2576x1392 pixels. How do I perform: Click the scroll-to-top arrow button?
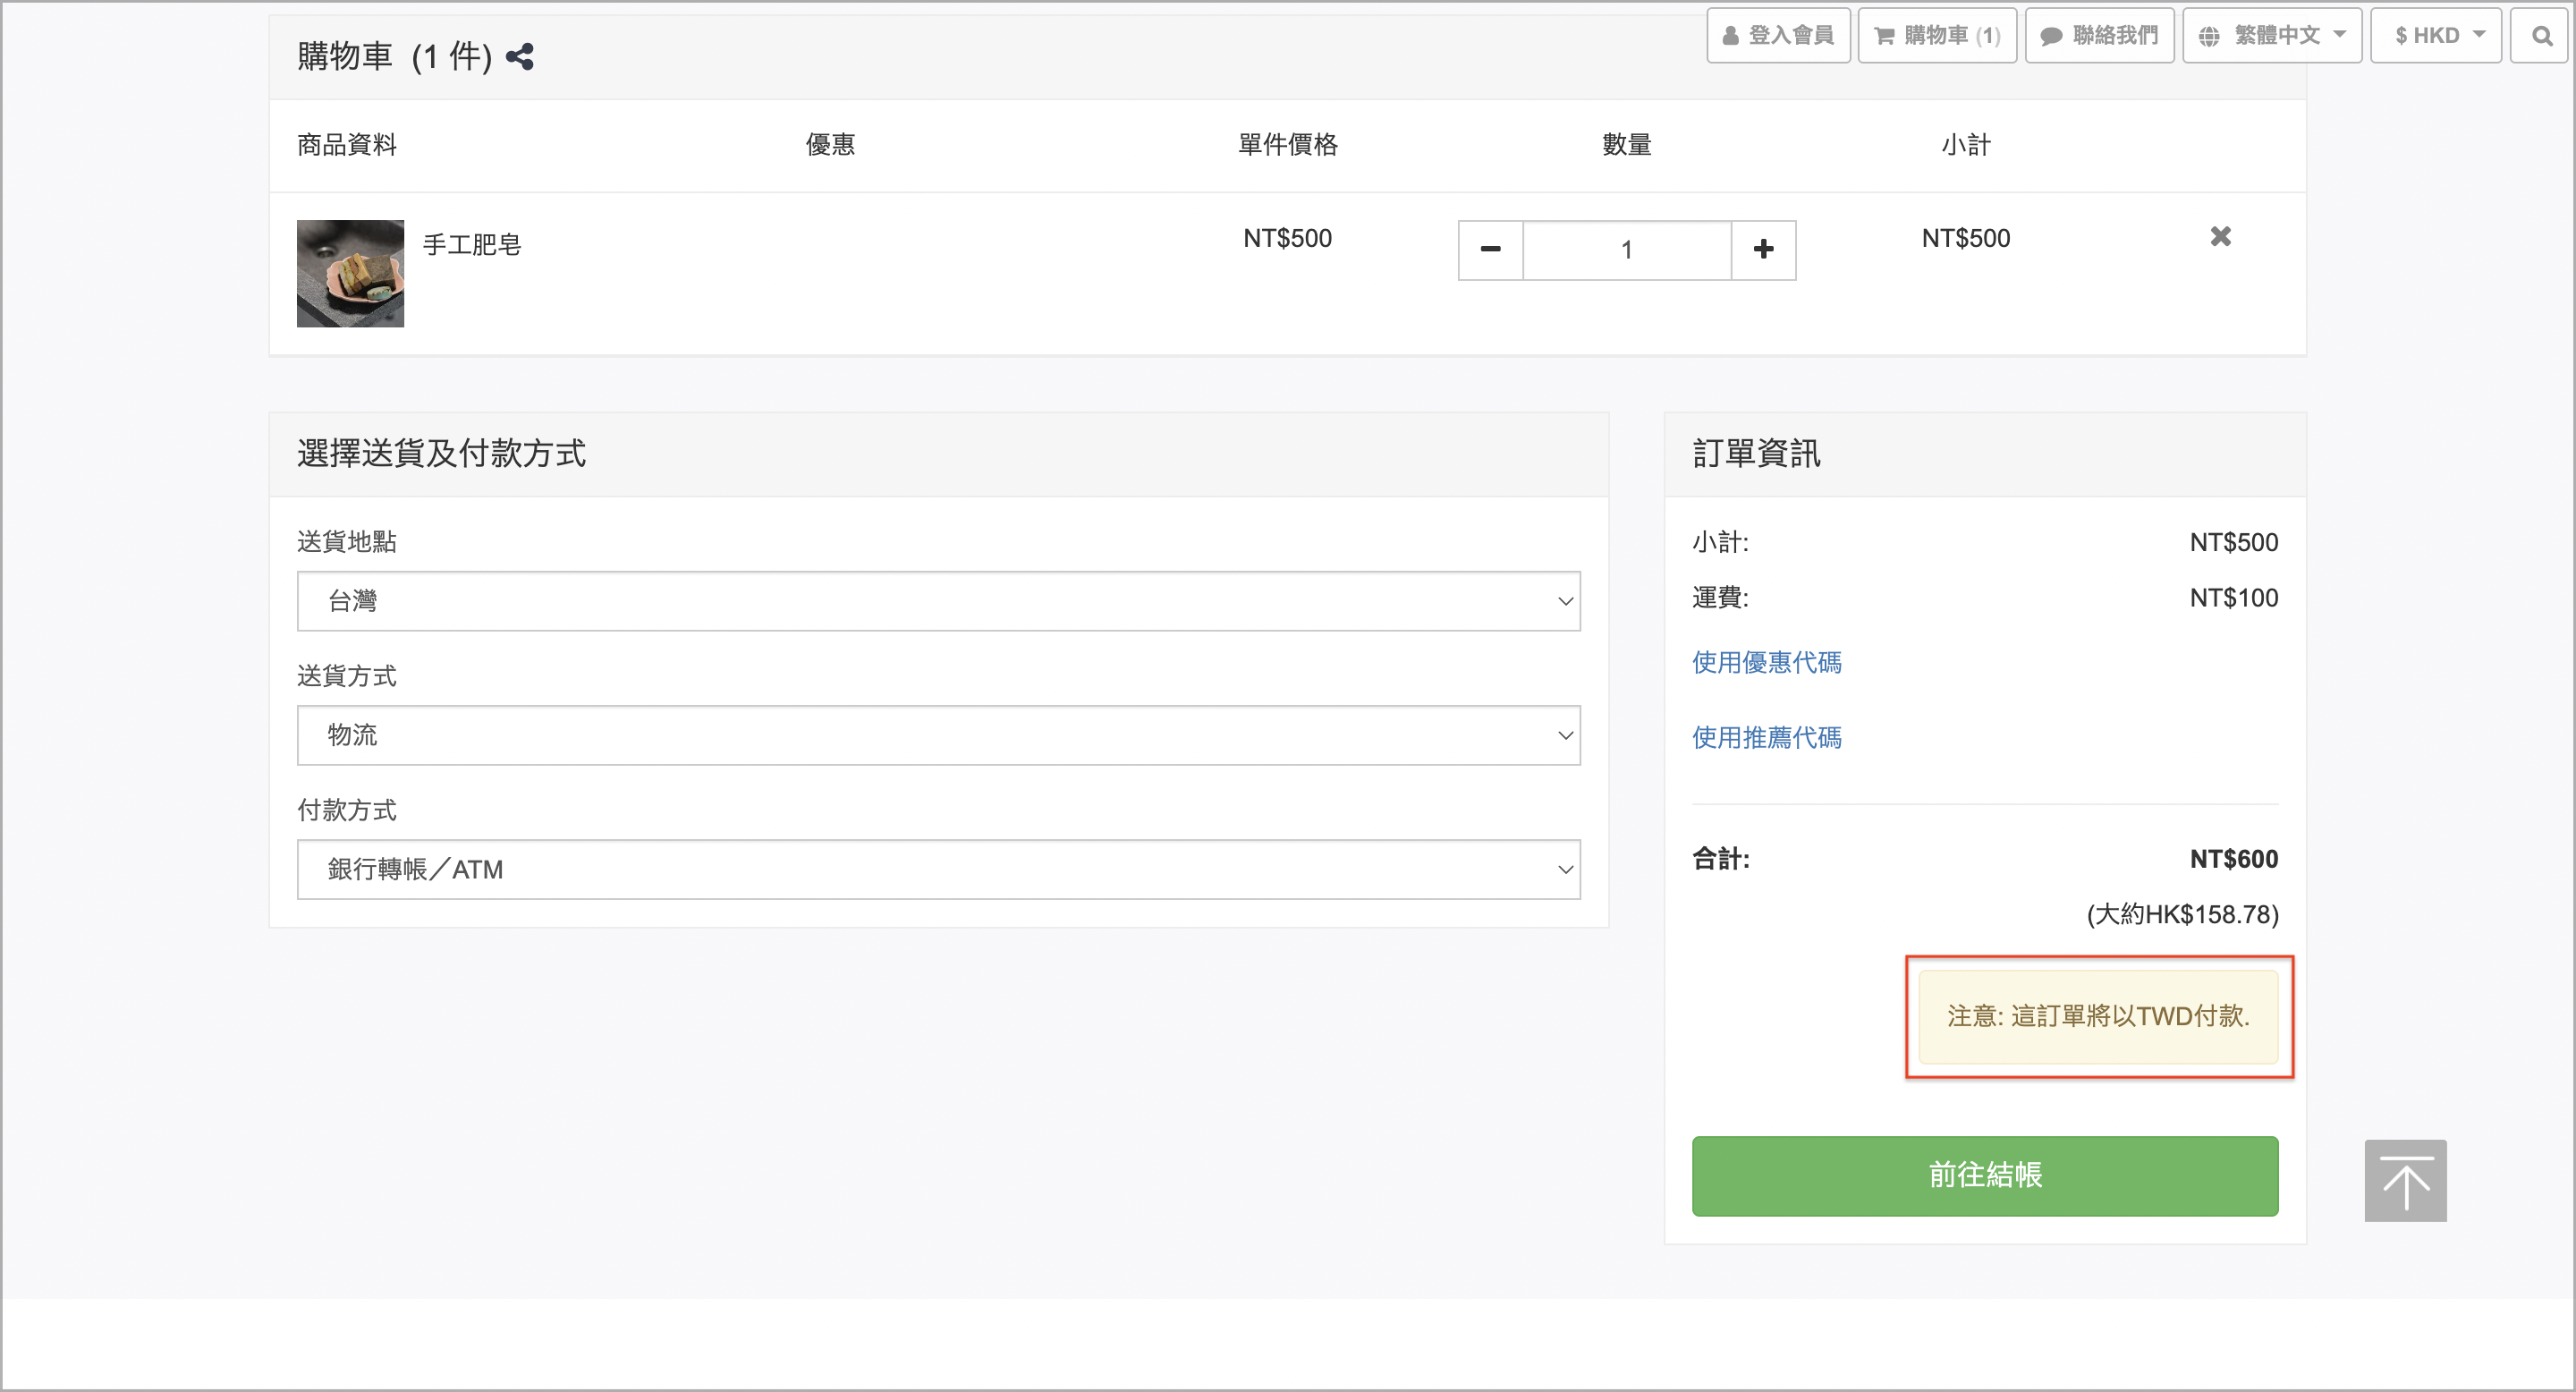2404,1180
